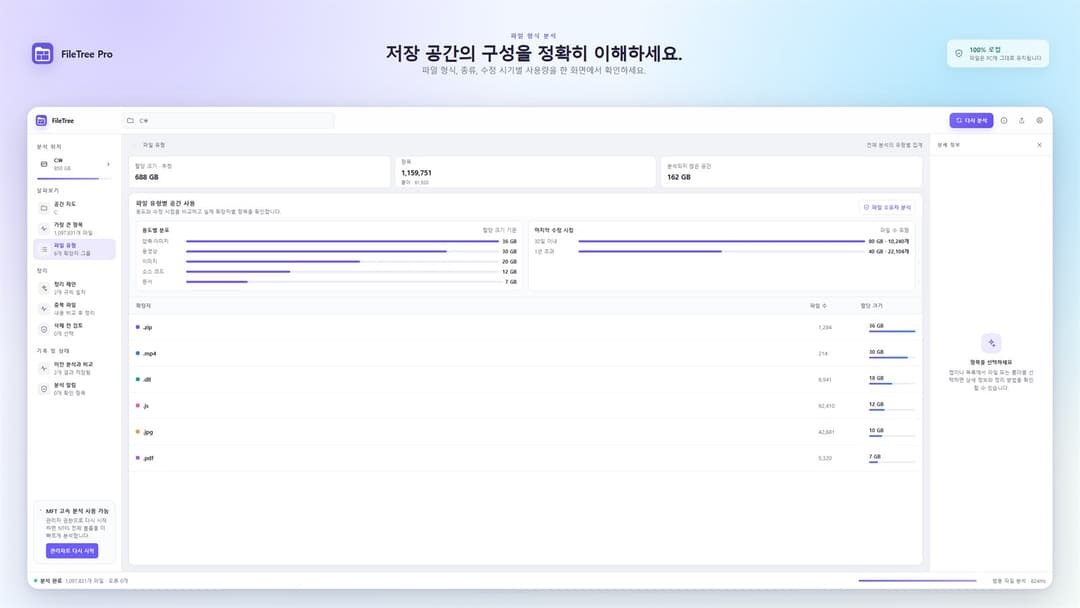Click the export/share icon in the header

click(1021, 120)
